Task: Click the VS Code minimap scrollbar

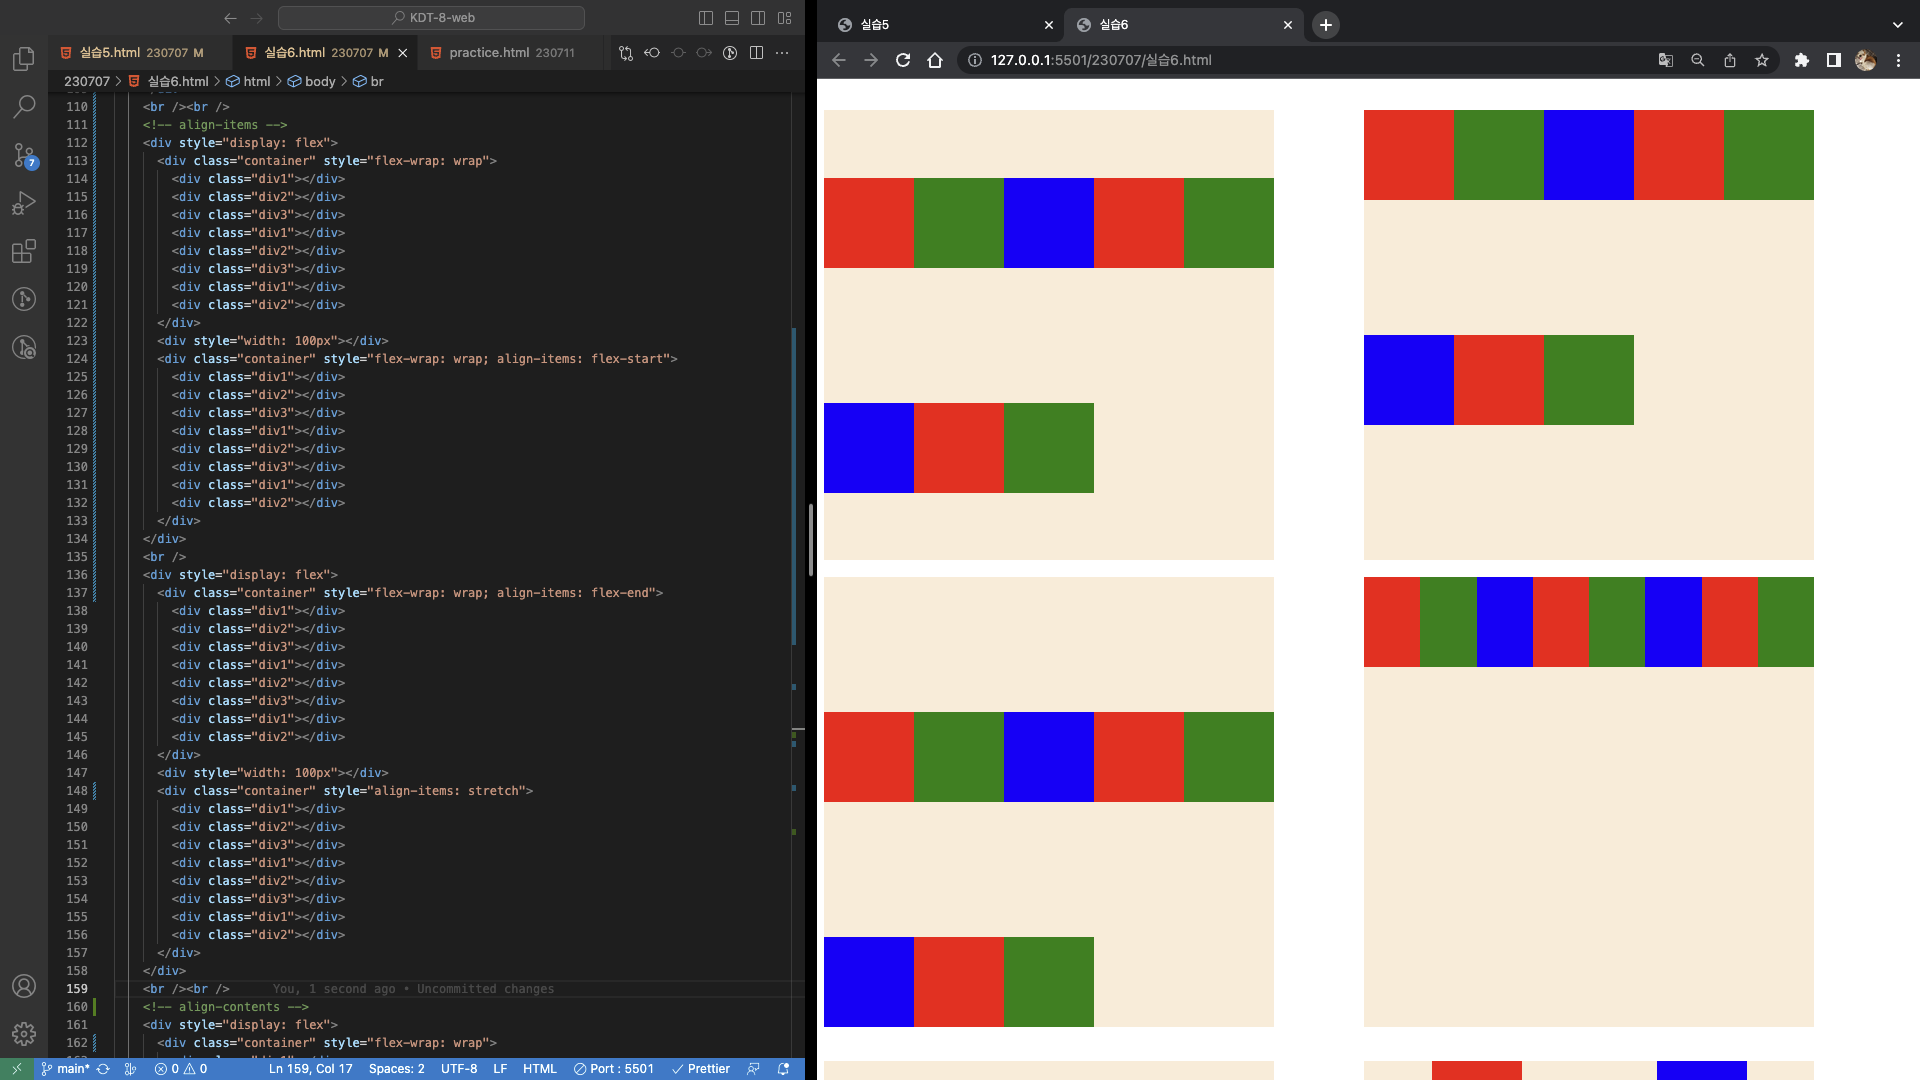Action: point(798,575)
